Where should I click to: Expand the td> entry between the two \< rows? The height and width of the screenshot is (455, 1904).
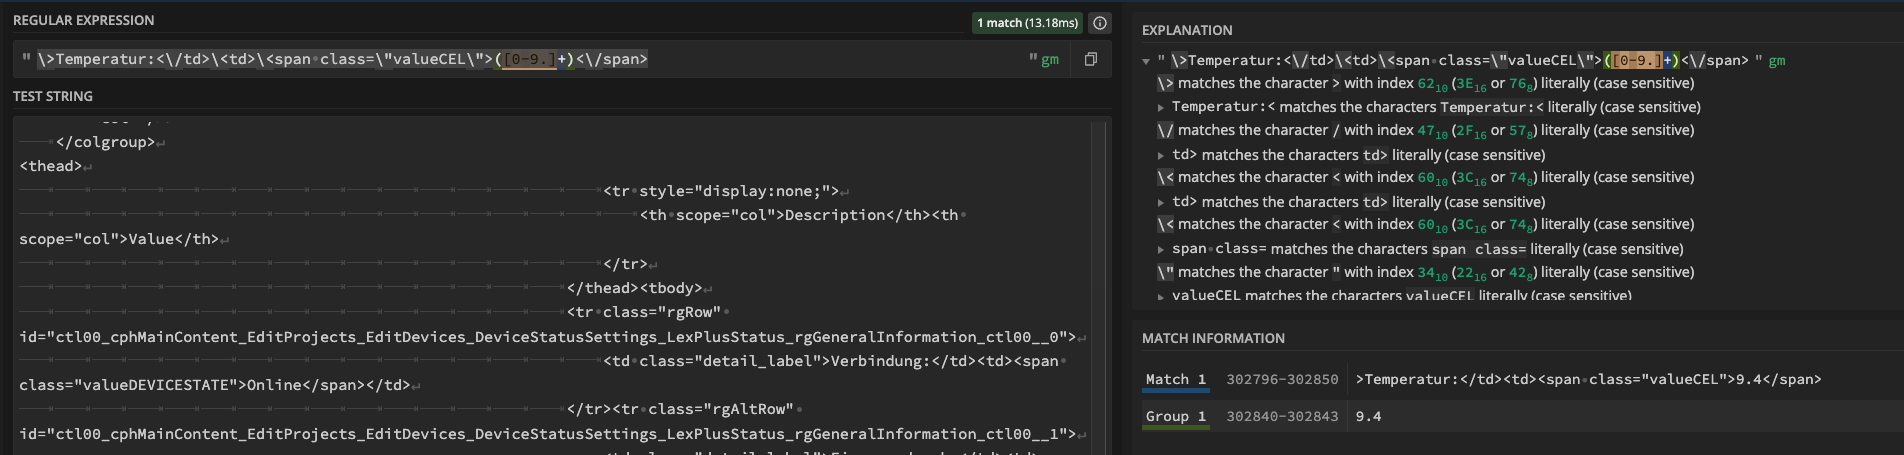tap(1160, 203)
